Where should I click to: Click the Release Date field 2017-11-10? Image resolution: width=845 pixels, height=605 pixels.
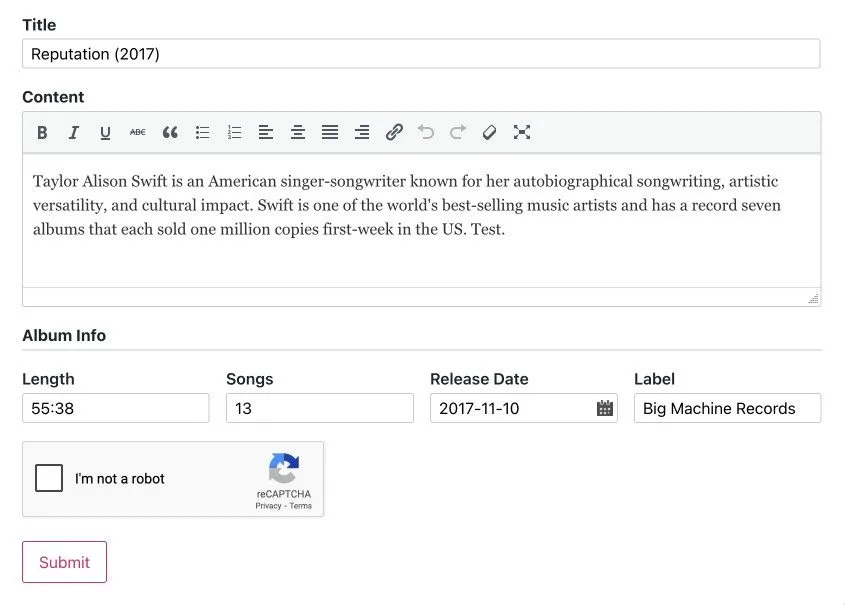524,408
